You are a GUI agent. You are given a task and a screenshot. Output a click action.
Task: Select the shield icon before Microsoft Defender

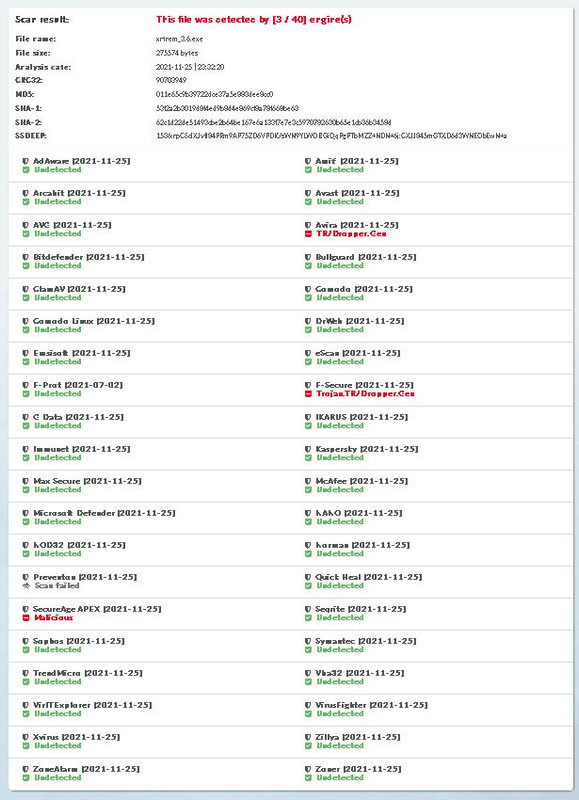[26, 513]
